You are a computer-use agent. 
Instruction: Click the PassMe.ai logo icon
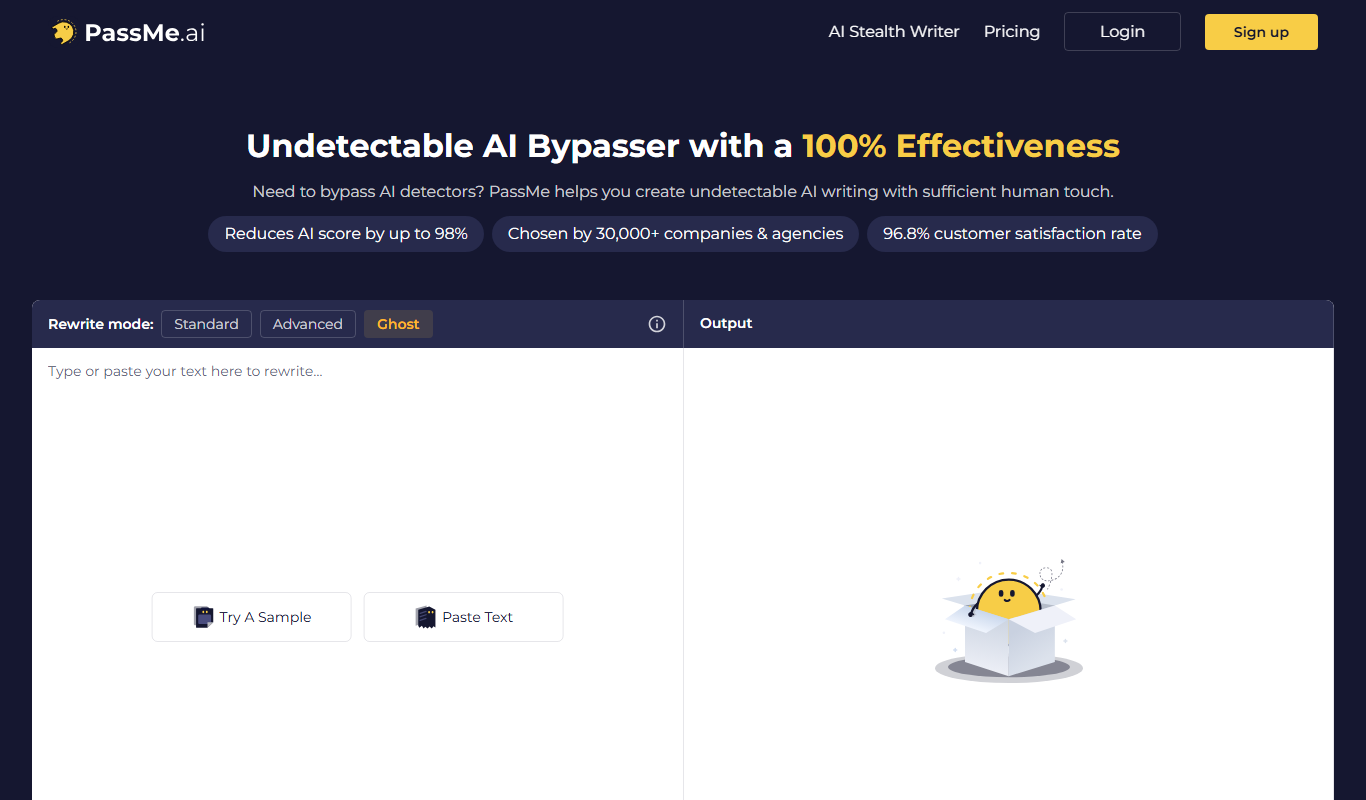(64, 32)
